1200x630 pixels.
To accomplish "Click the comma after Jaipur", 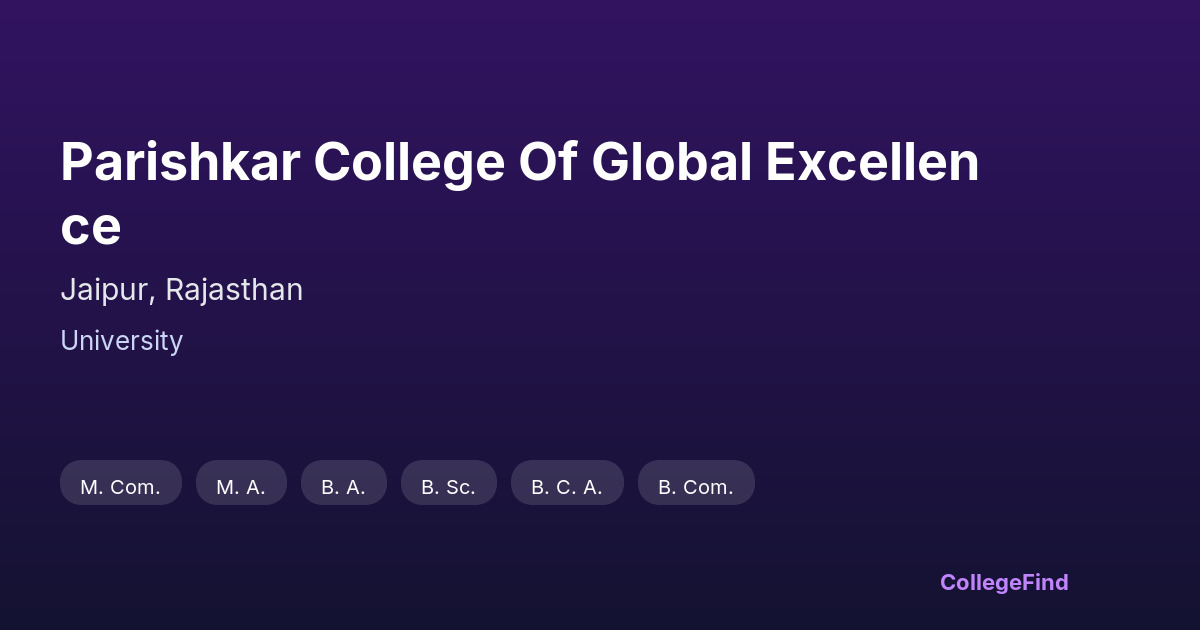I will 153,298.
